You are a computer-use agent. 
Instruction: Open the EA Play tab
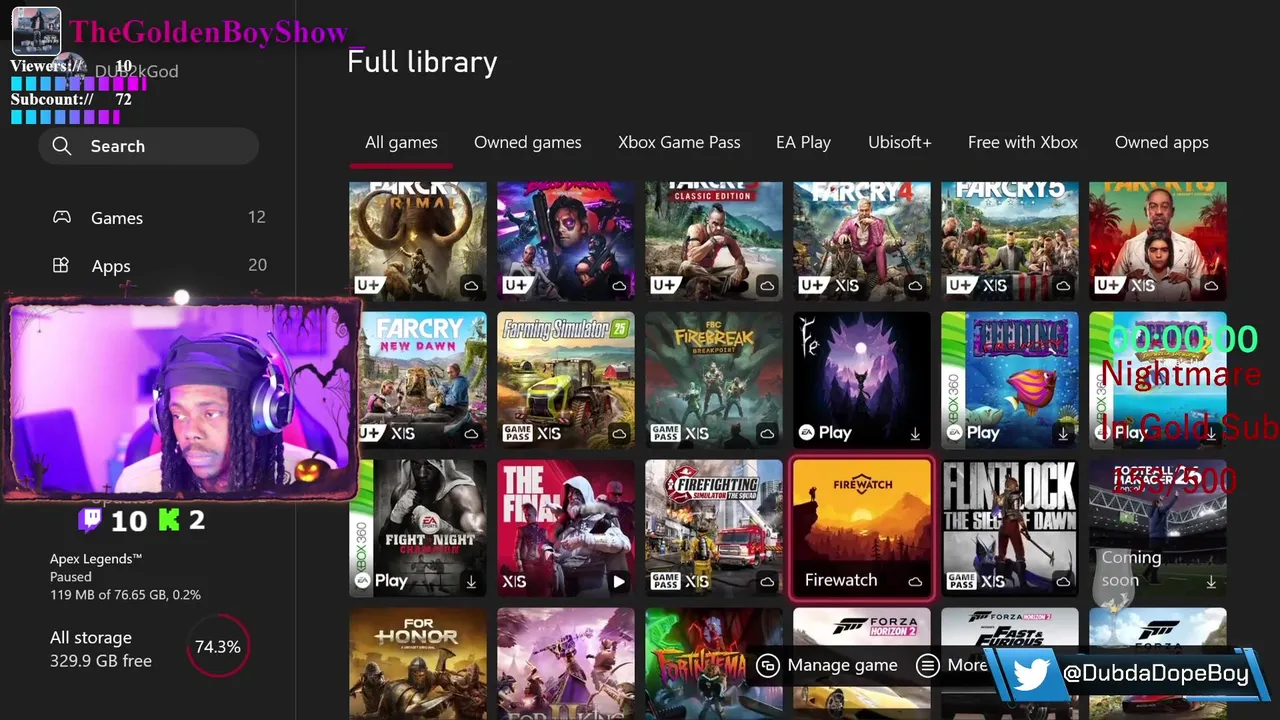tap(803, 142)
